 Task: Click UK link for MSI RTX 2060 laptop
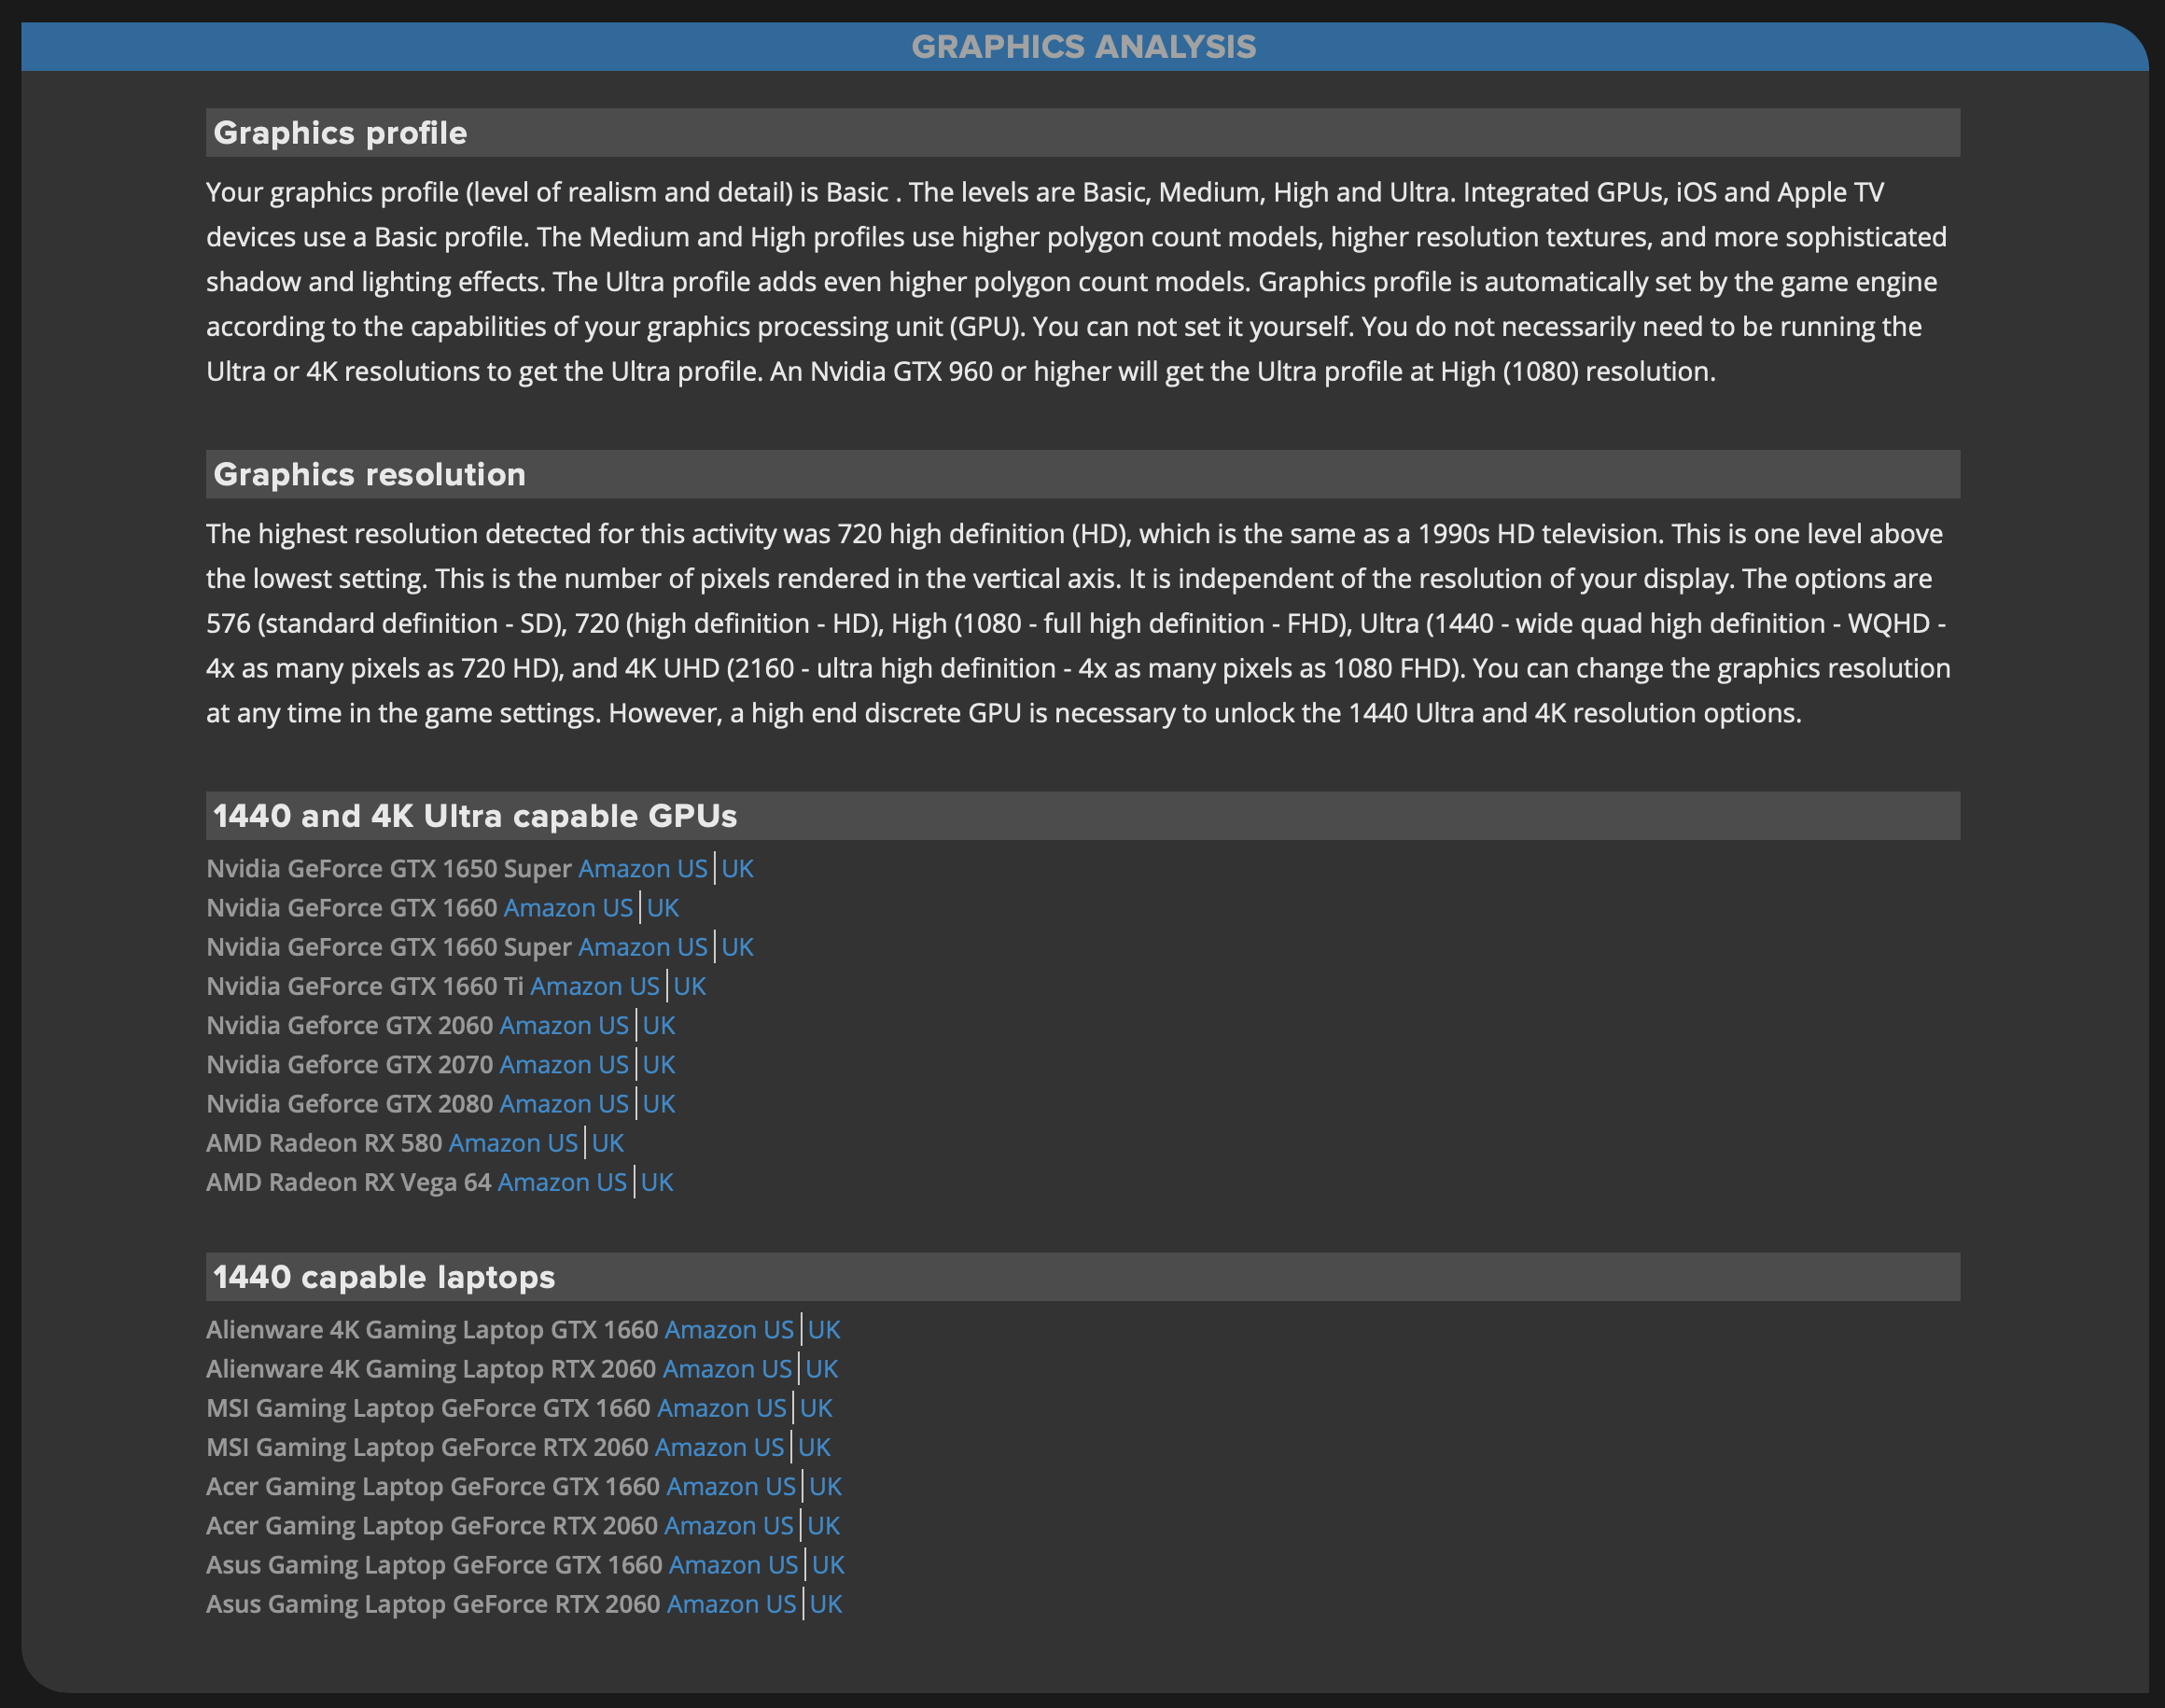click(813, 1447)
